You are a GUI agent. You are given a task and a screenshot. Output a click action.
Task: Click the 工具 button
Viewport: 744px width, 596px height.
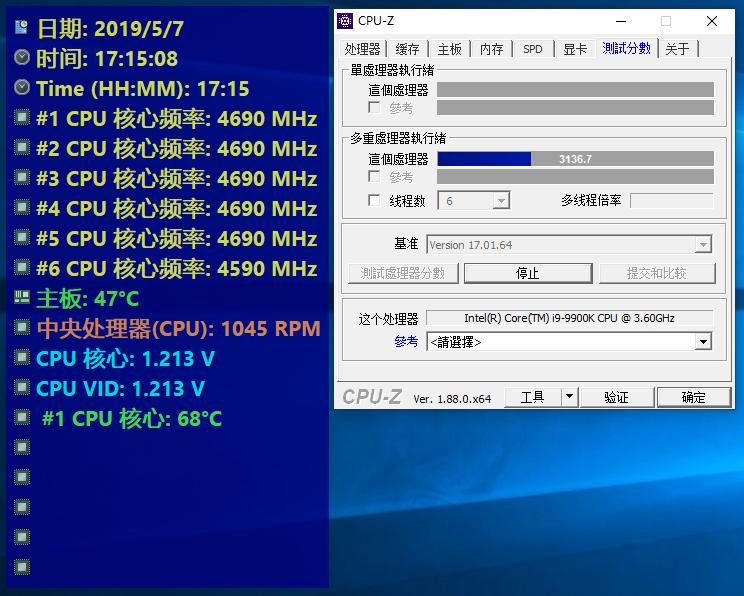[532, 397]
